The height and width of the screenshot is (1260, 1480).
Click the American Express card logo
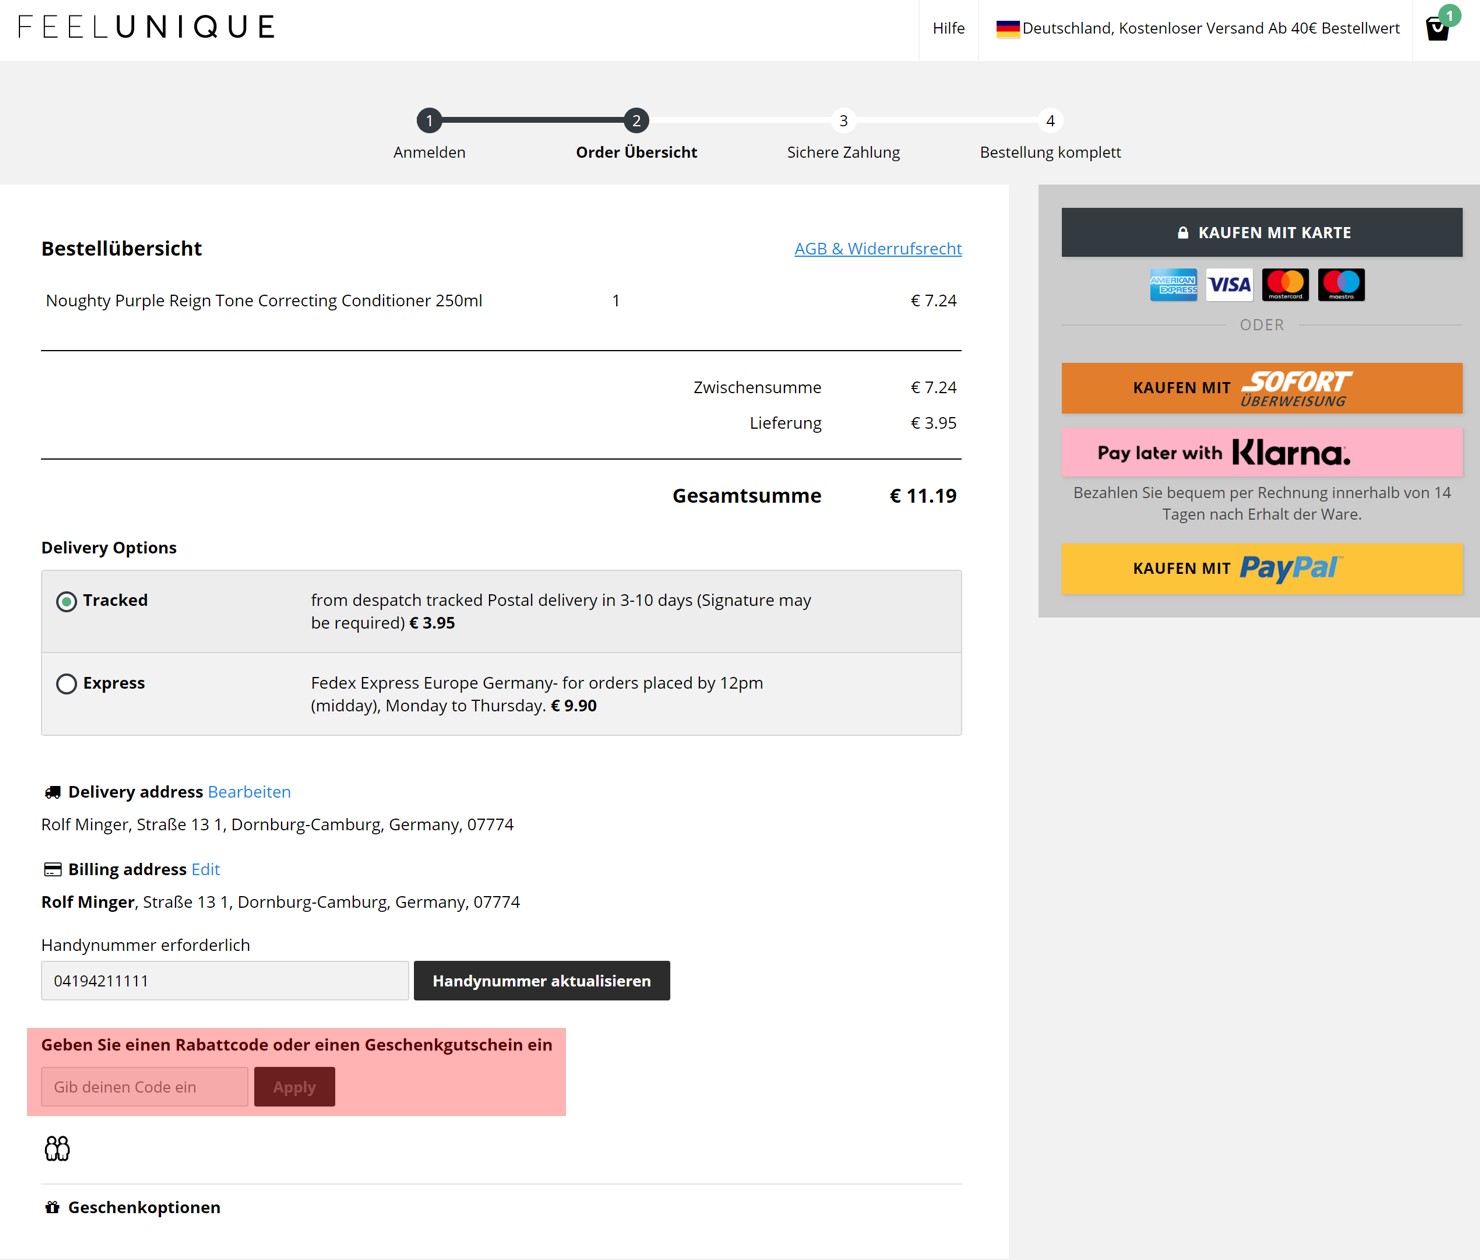click(x=1173, y=285)
